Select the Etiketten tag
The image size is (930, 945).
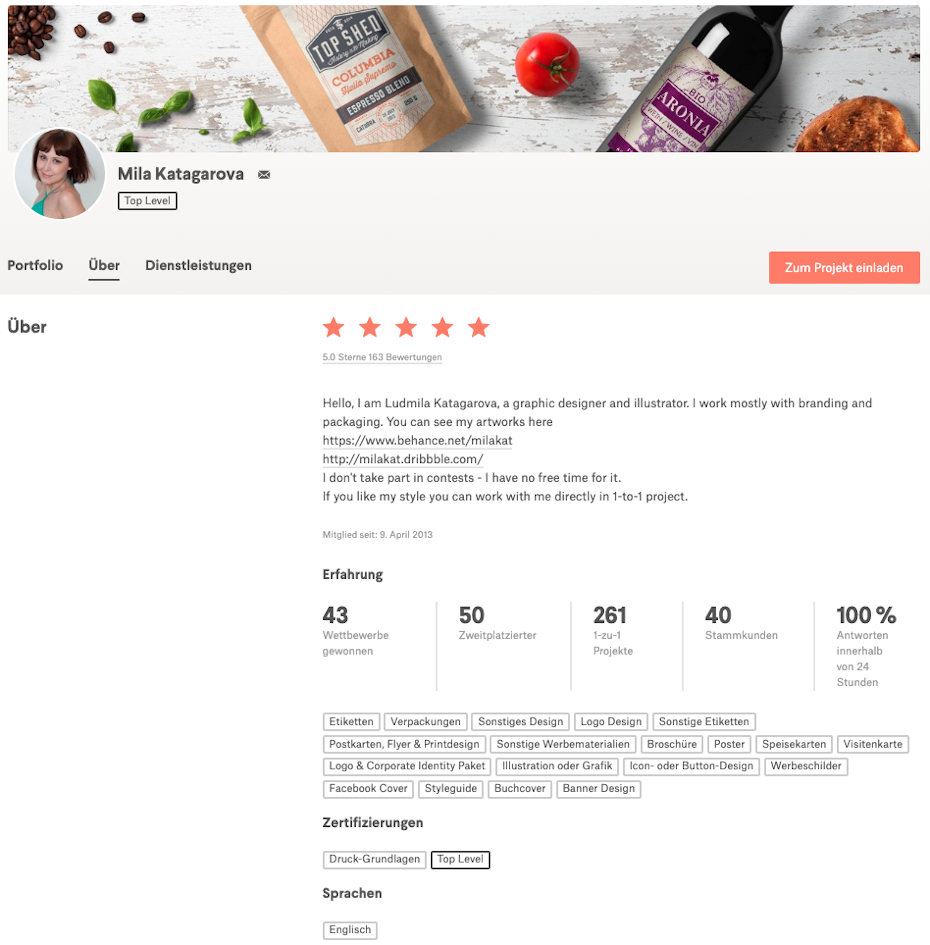click(x=351, y=721)
